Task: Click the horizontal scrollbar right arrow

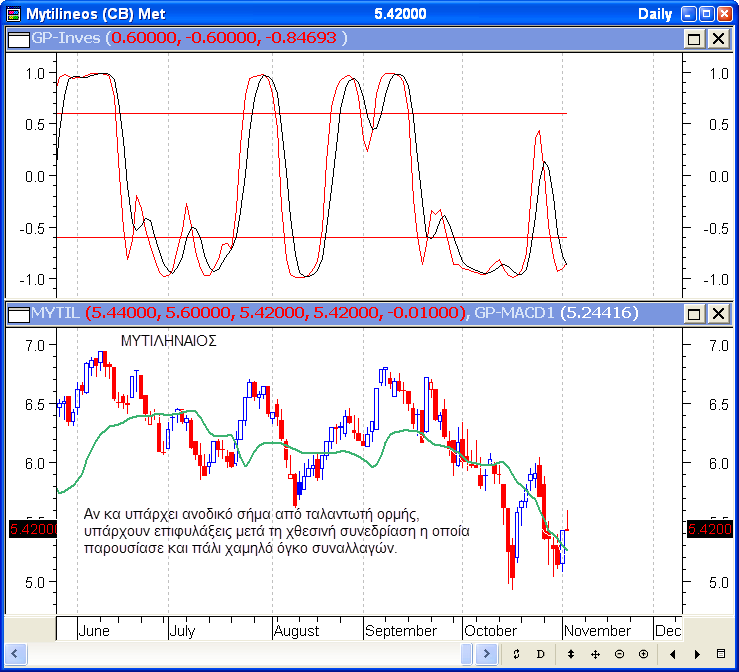Action: (x=486, y=654)
